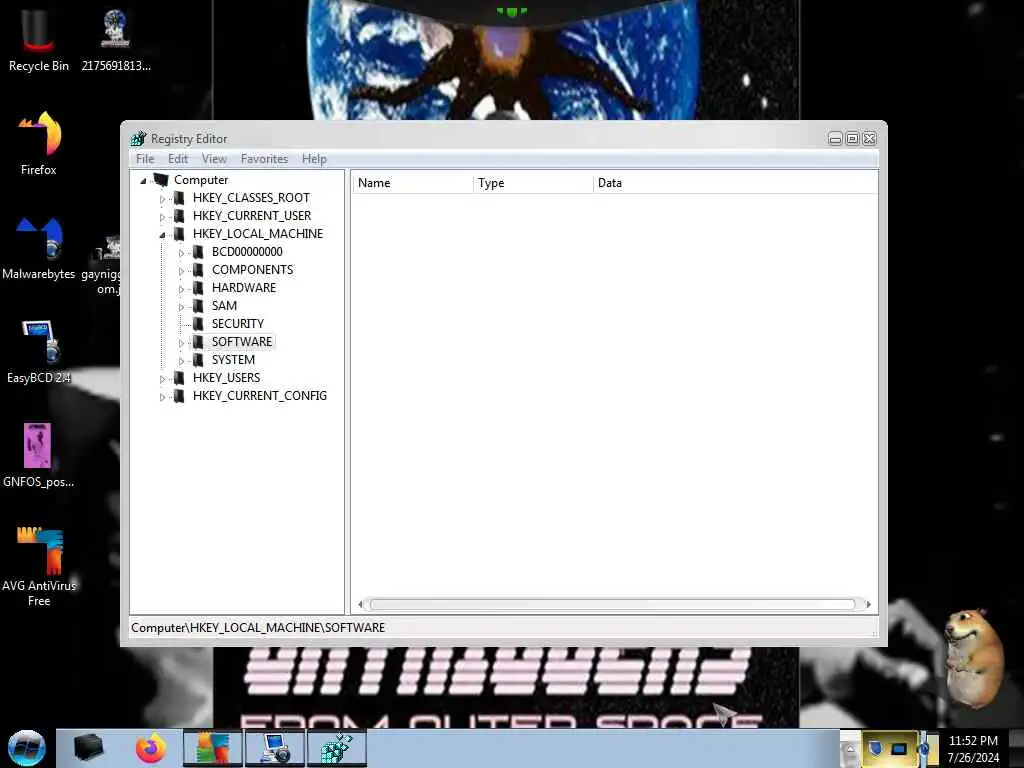This screenshot has width=1024, height=768.
Task: Expand HKEY_USERS arrow
Action: [x=163, y=379]
